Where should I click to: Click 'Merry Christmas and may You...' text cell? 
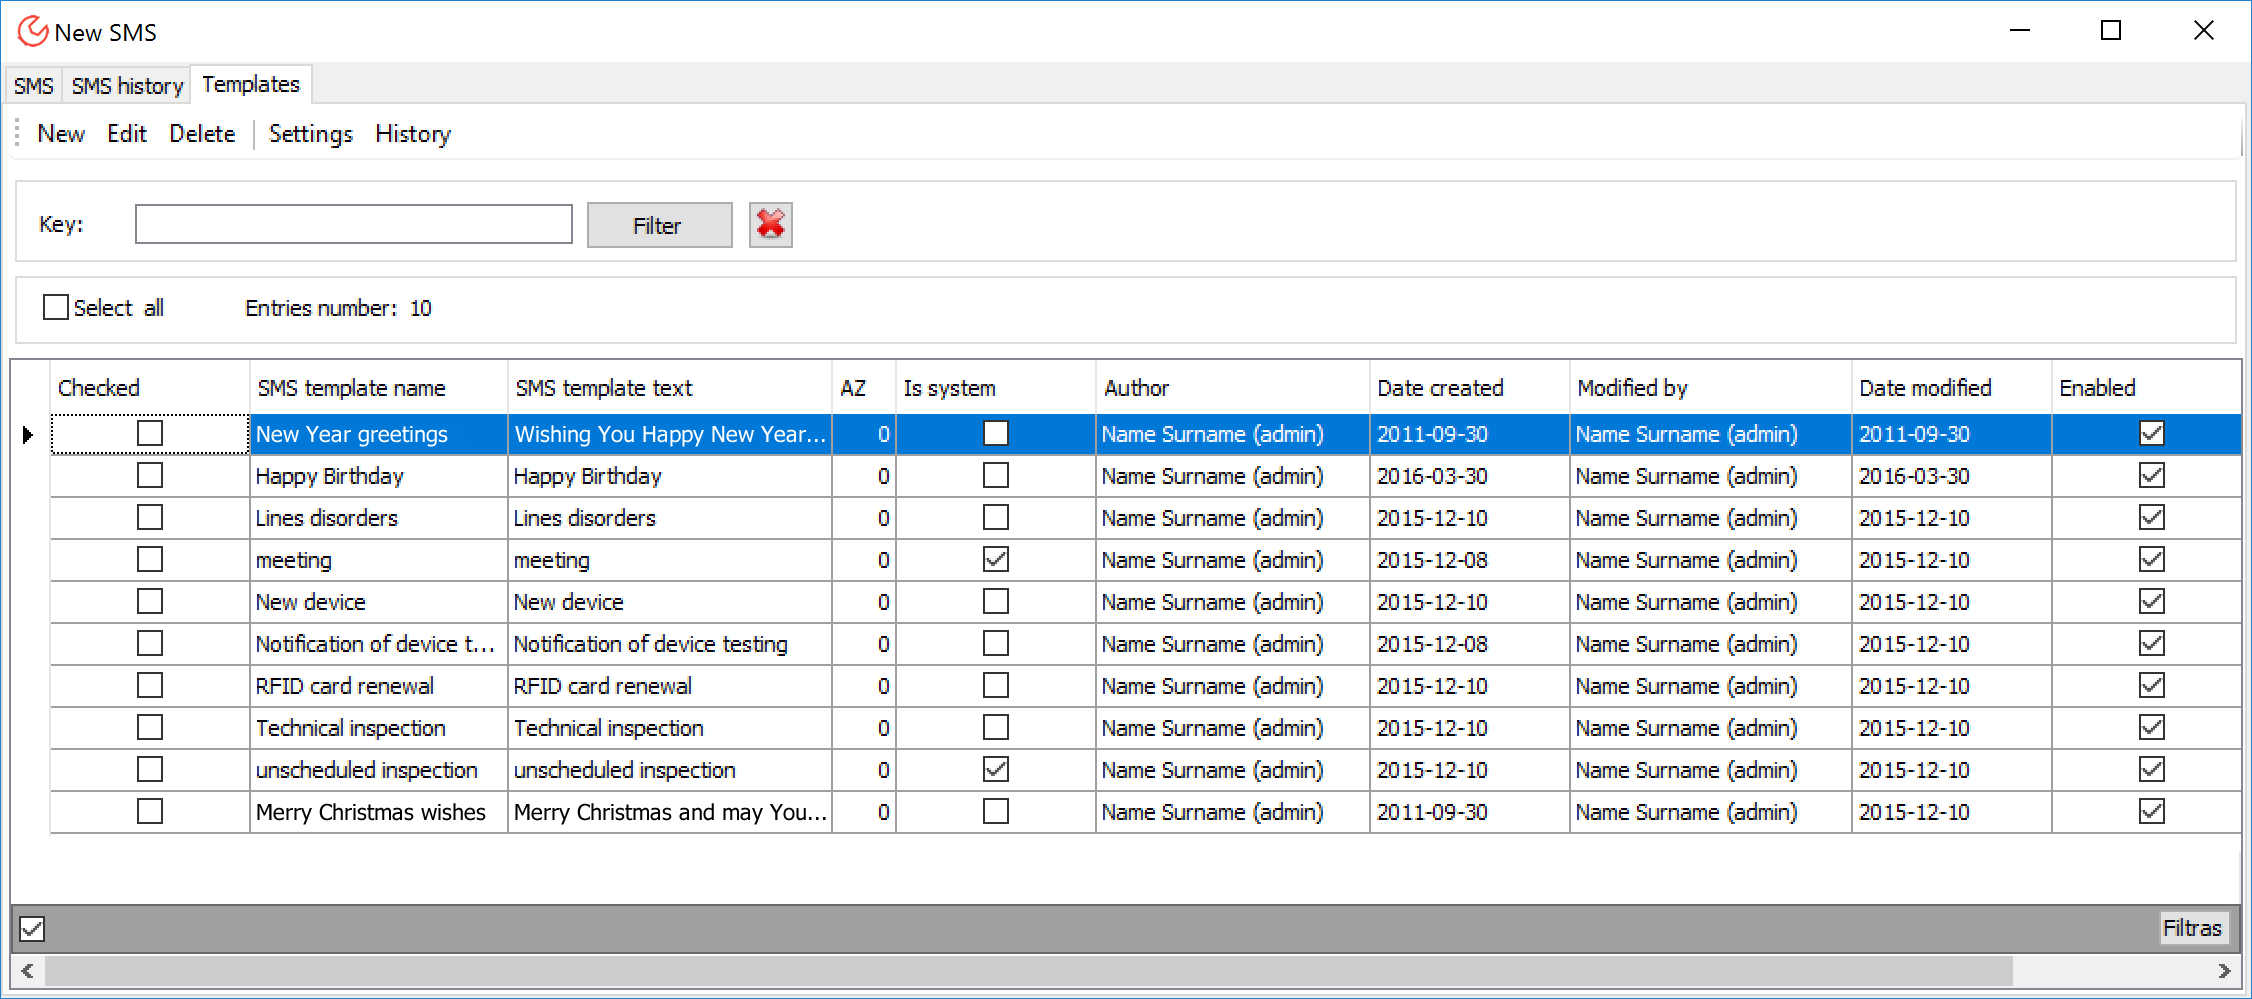coord(670,812)
